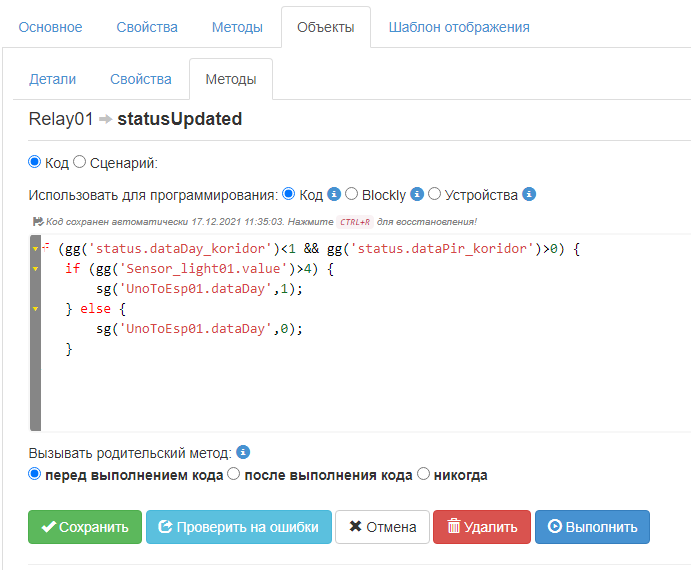Collapse the first code line fold arrow

36,248
